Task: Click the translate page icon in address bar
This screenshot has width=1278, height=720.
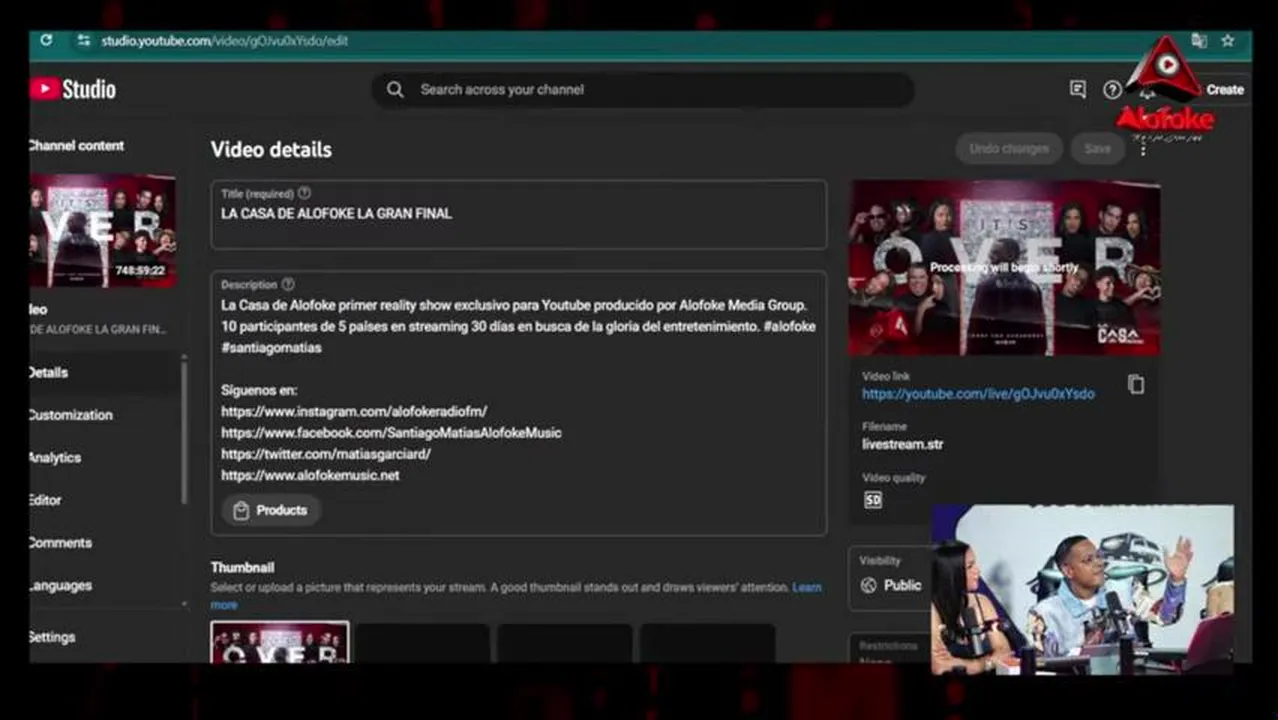Action: (x=1199, y=41)
